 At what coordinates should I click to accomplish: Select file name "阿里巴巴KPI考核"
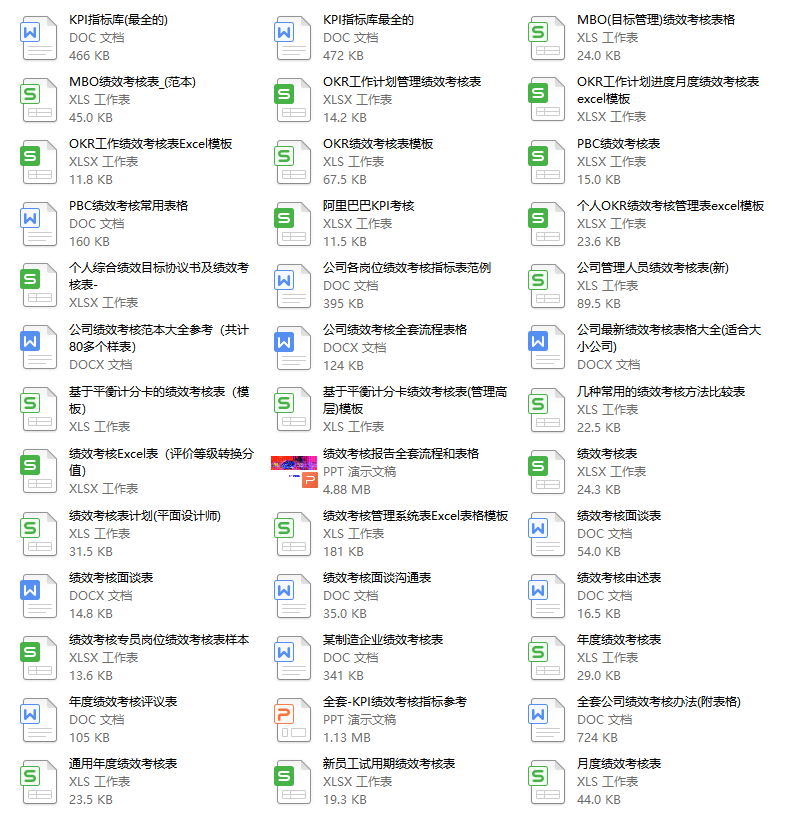pos(368,206)
